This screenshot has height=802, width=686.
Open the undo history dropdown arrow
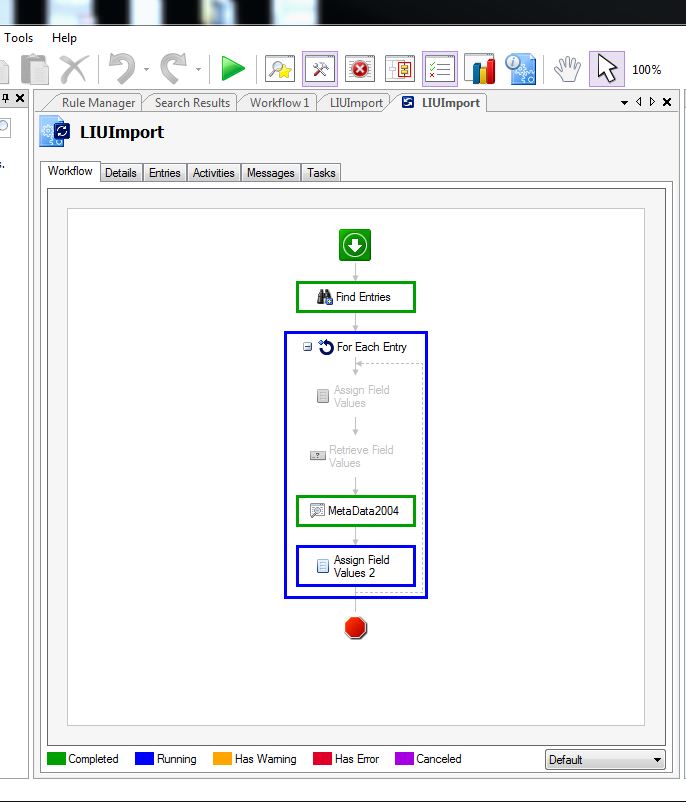tap(147, 70)
